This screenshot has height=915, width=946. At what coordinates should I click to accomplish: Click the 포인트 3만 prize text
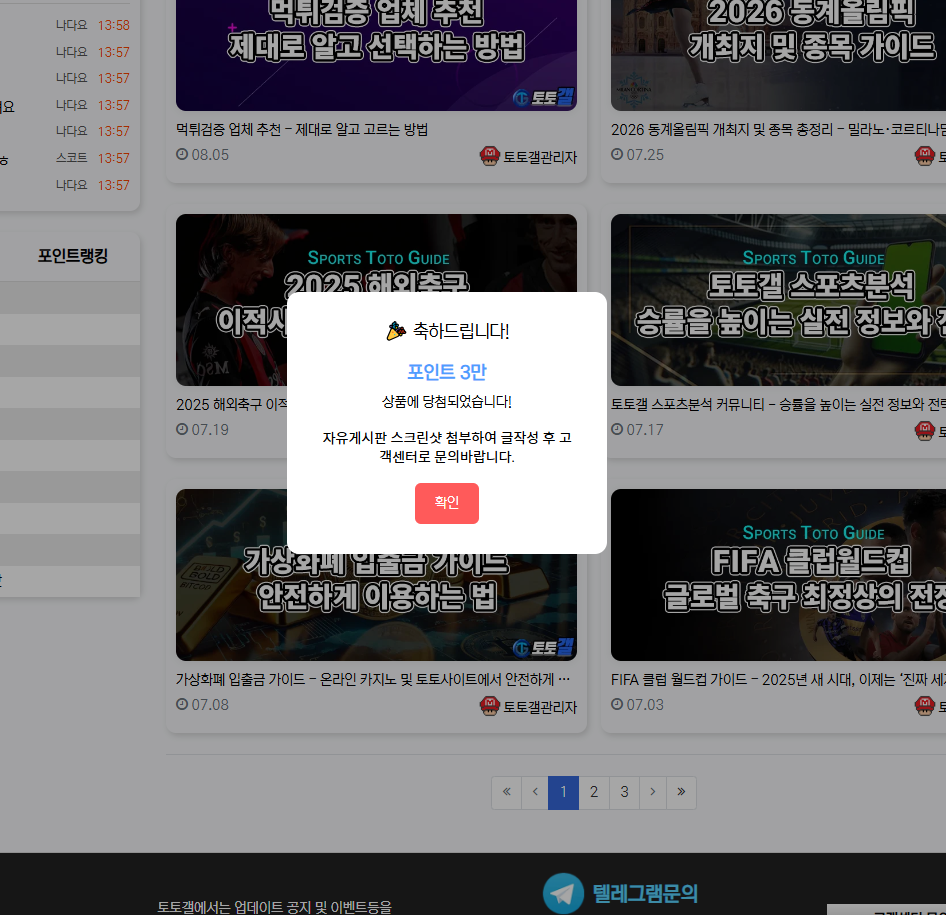tap(446, 372)
